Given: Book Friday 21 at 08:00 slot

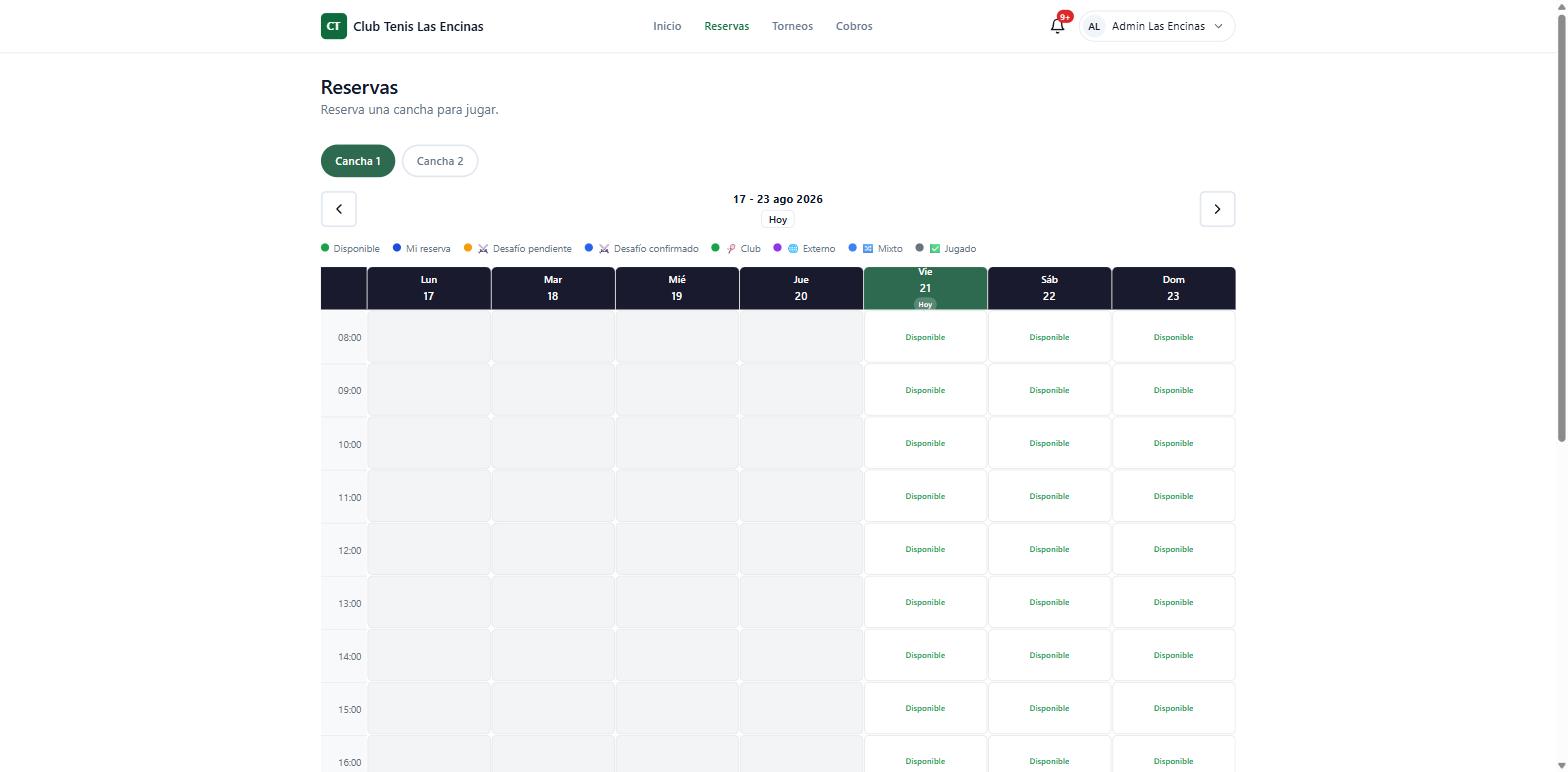Looking at the screenshot, I should tap(925, 337).
